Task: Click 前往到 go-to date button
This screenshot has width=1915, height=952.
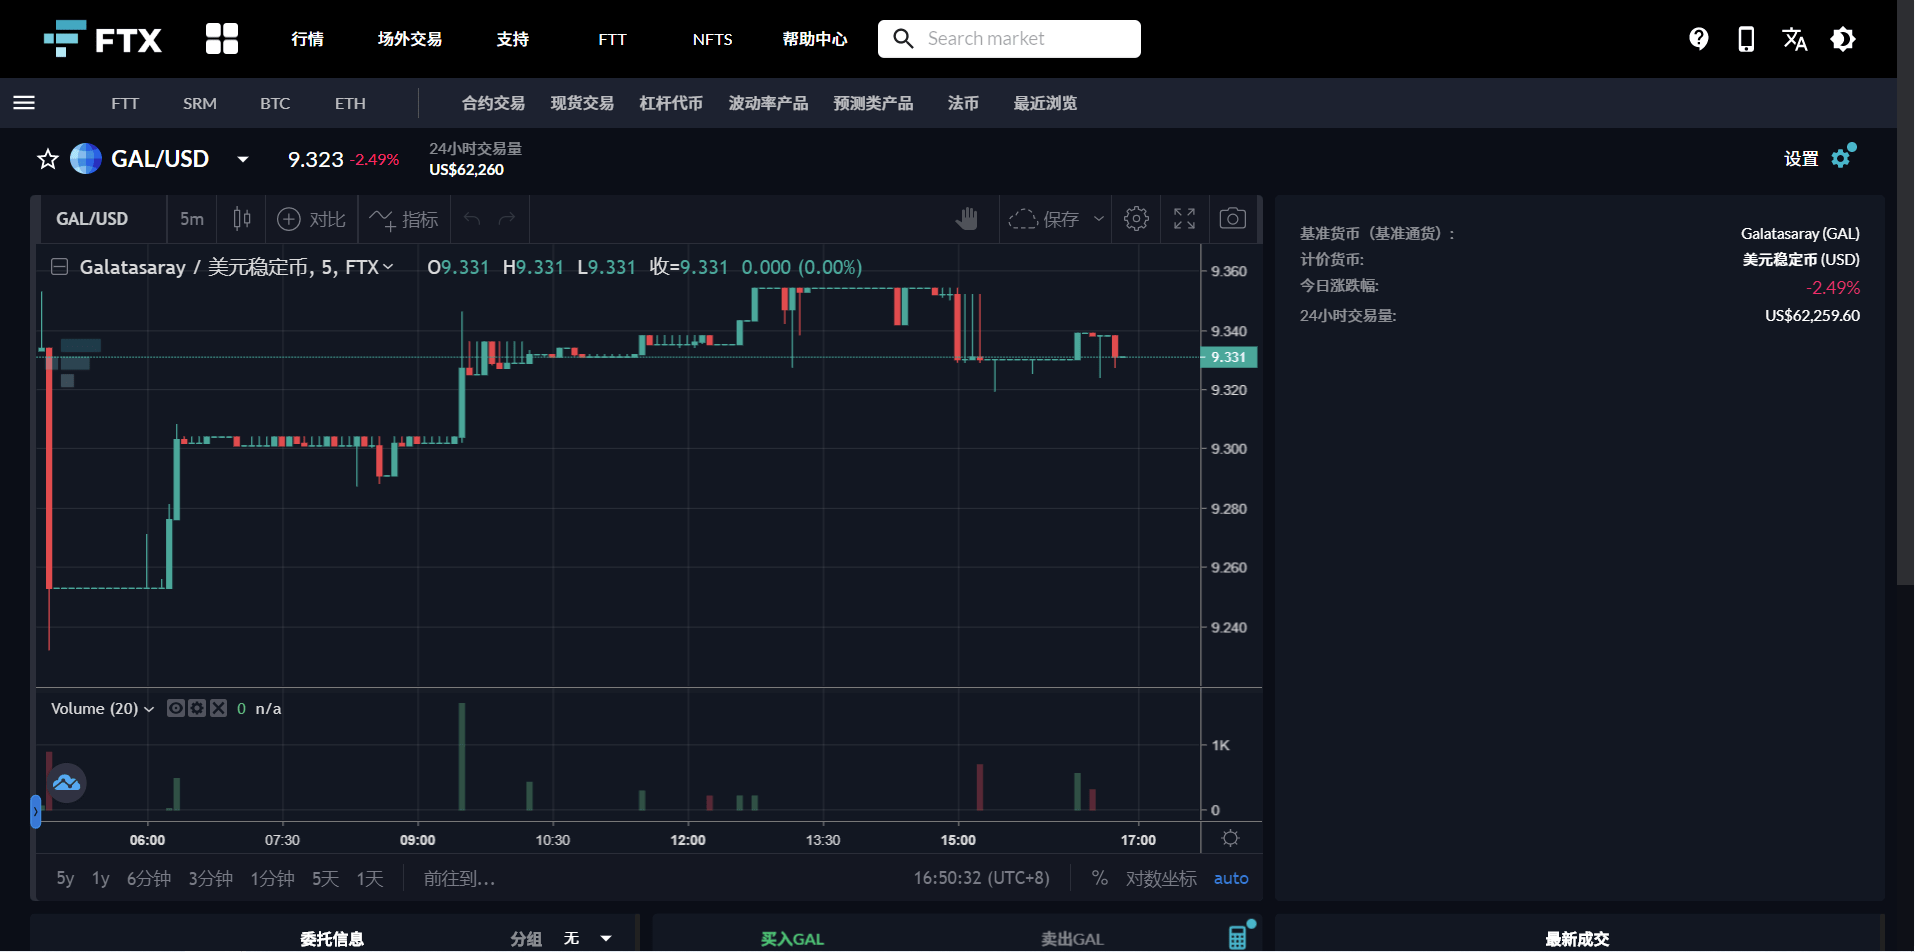Action: click(x=459, y=878)
